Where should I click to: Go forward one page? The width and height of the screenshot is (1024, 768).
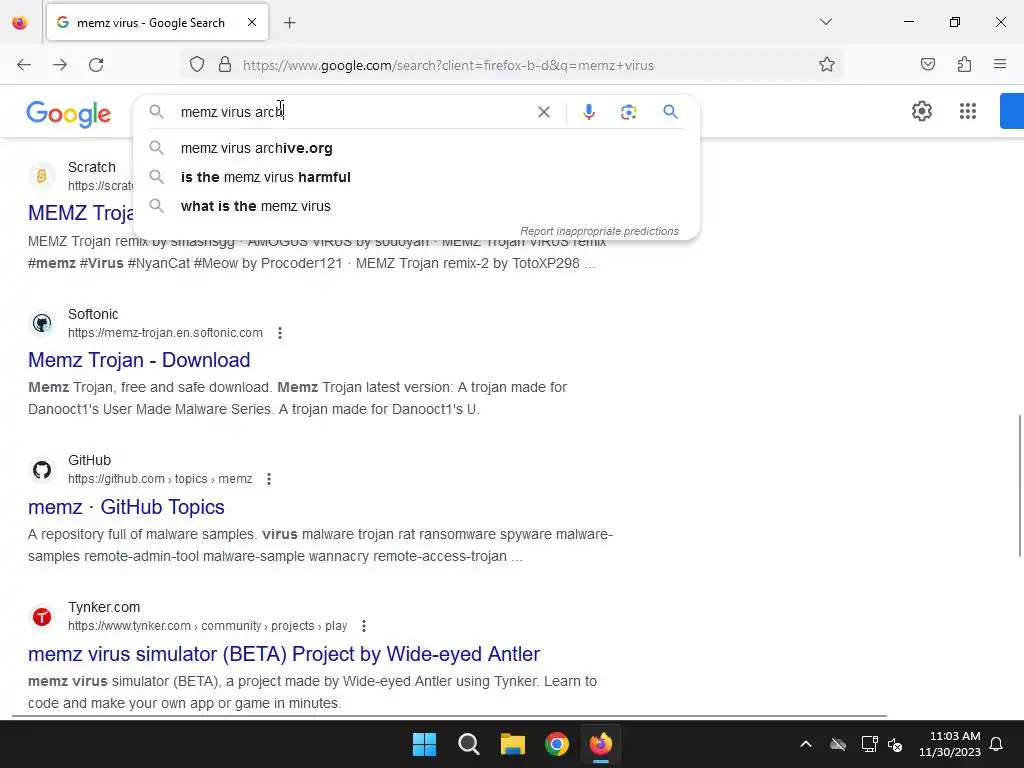pyautogui.click(x=60, y=65)
